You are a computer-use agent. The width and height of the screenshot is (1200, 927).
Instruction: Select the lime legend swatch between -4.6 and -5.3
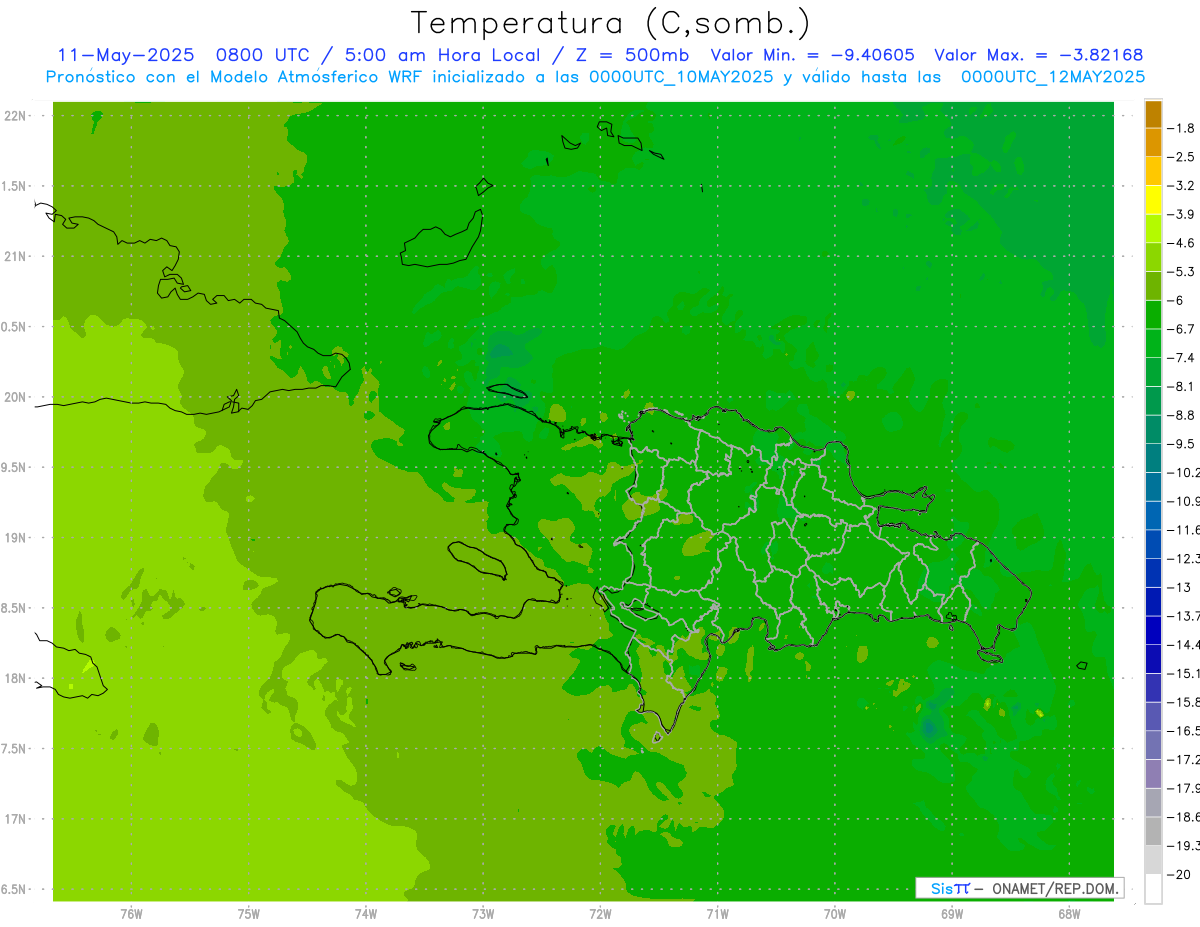1153,257
